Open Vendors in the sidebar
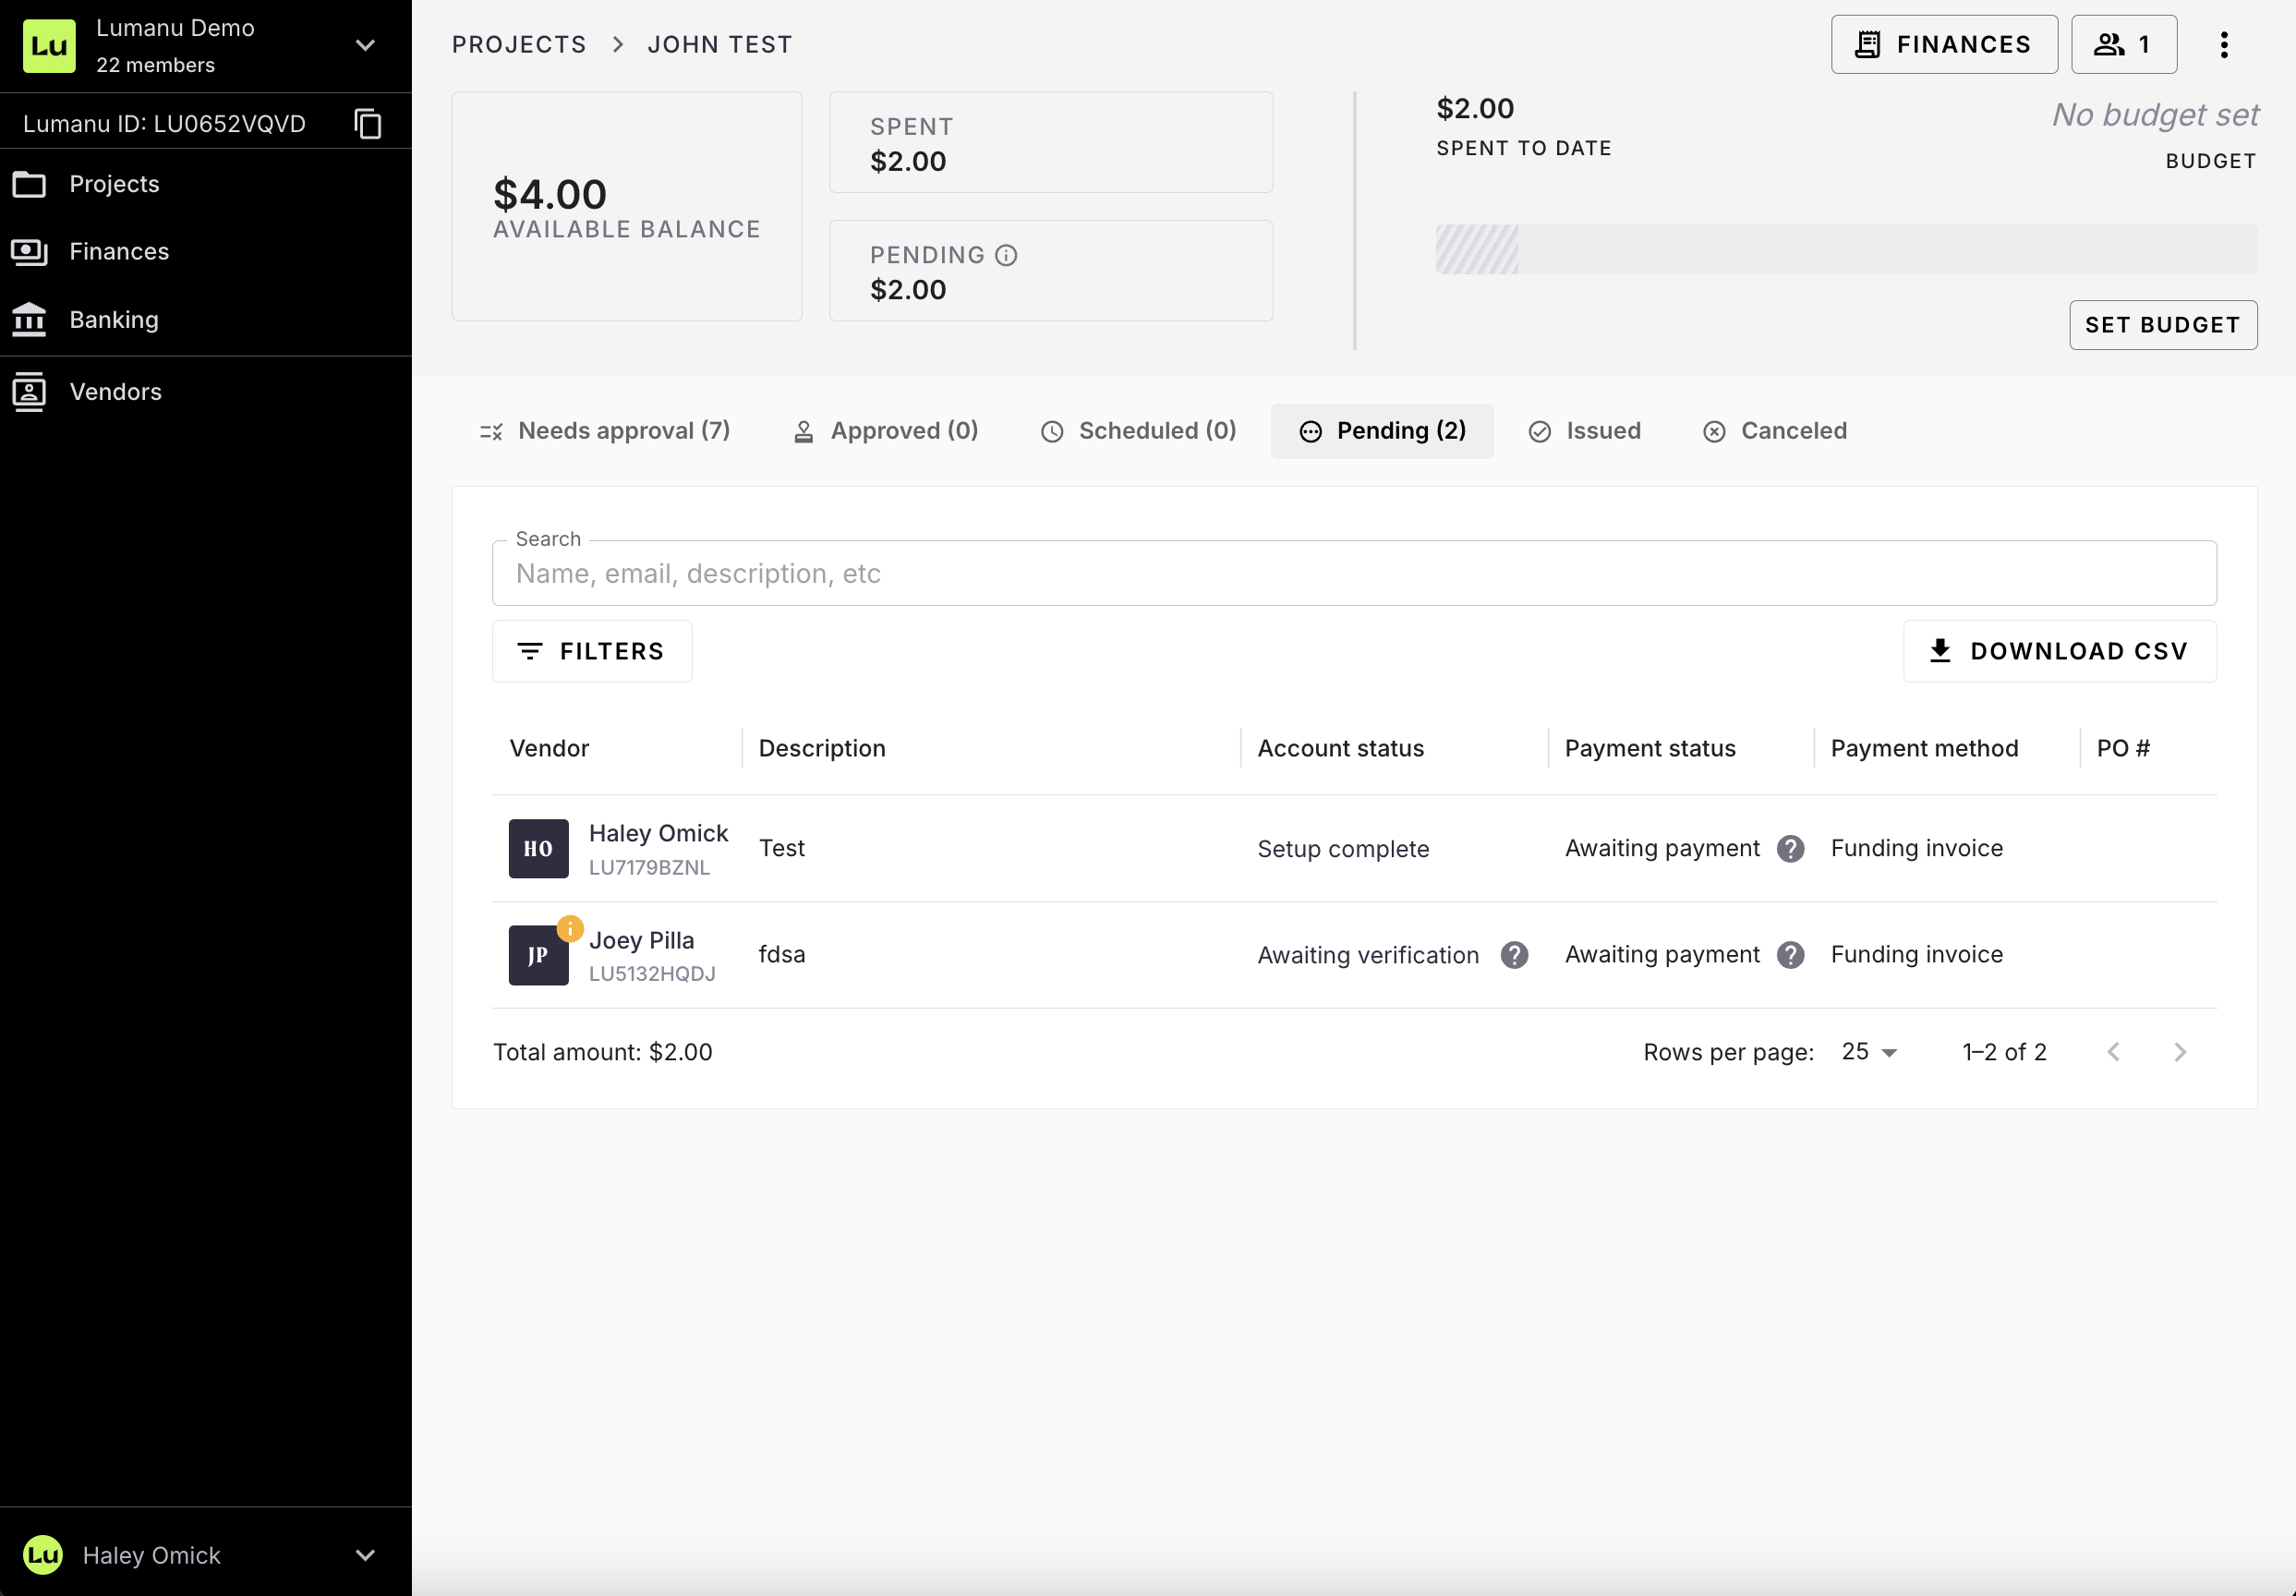The width and height of the screenshot is (2296, 1596). pyautogui.click(x=115, y=392)
